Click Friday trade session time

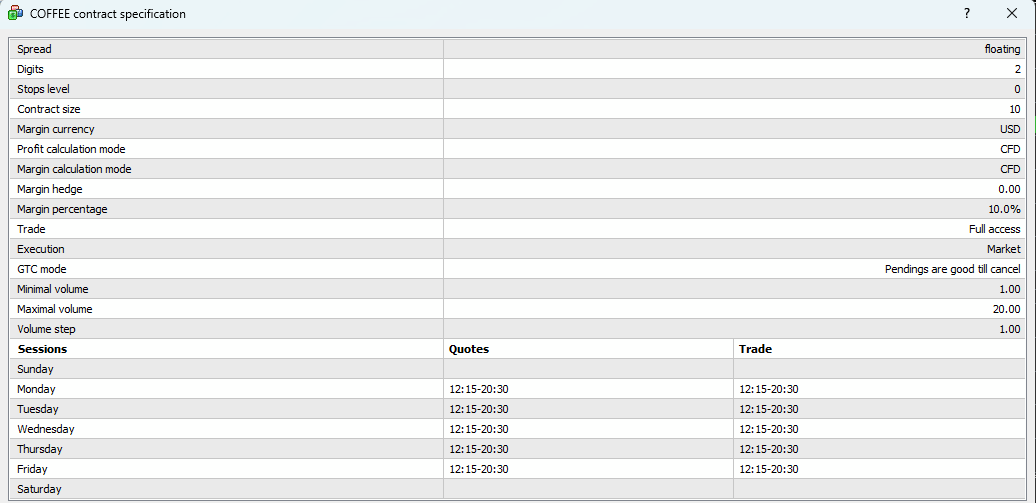[769, 469]
